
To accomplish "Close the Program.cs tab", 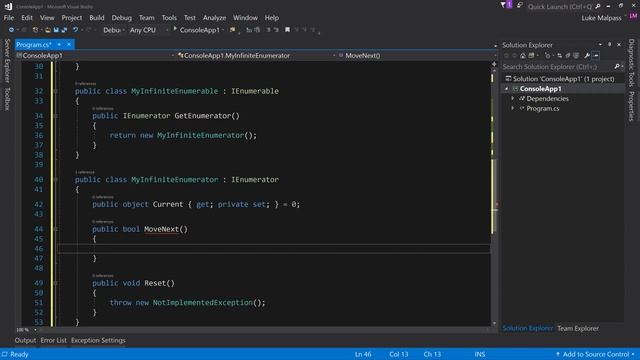I will (69, 44).
